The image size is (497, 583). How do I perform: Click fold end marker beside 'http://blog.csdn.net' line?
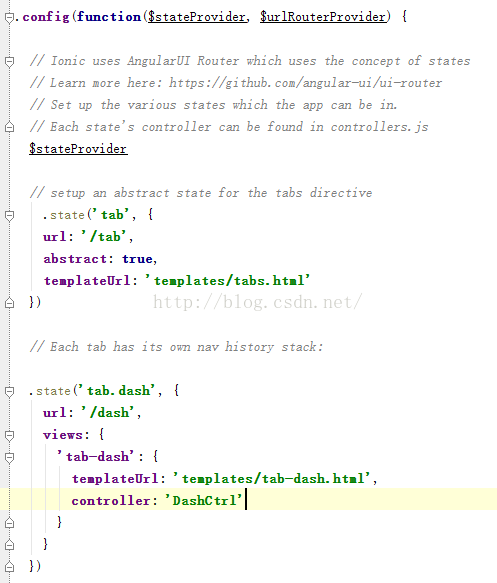pos(9,303)
